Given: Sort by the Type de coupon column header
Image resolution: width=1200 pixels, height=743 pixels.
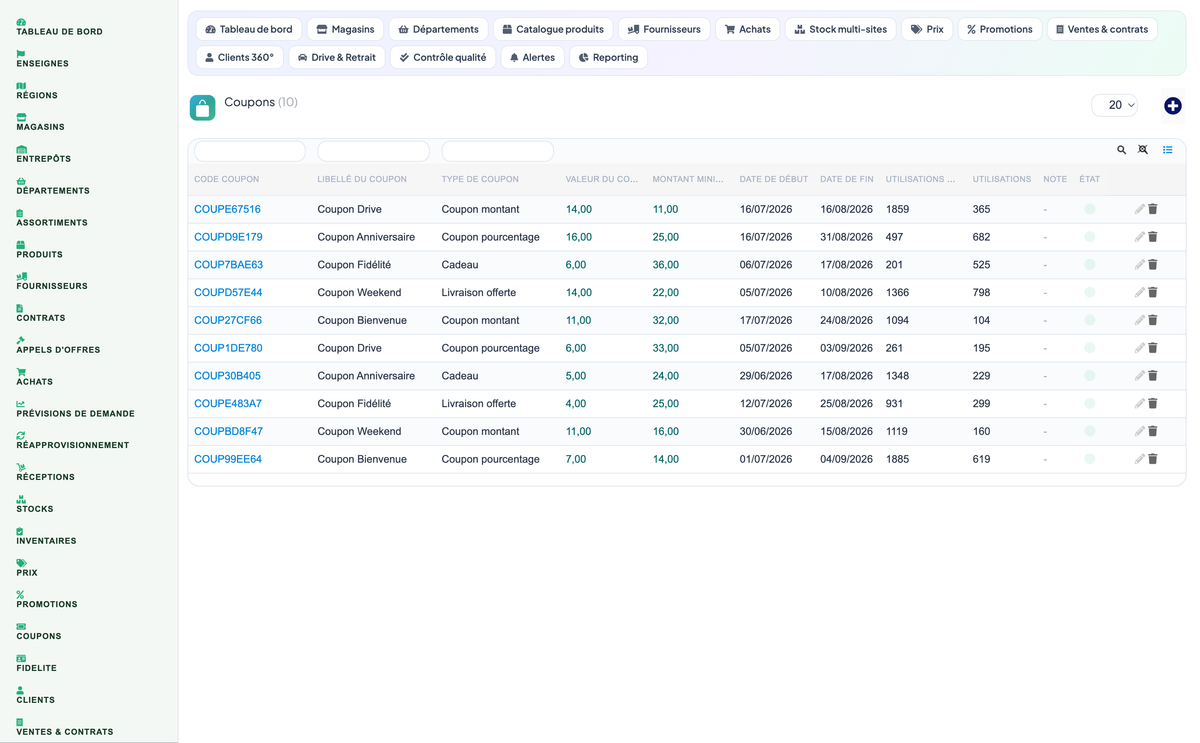Looking at the screenshot, I should [x=480, y=179].
